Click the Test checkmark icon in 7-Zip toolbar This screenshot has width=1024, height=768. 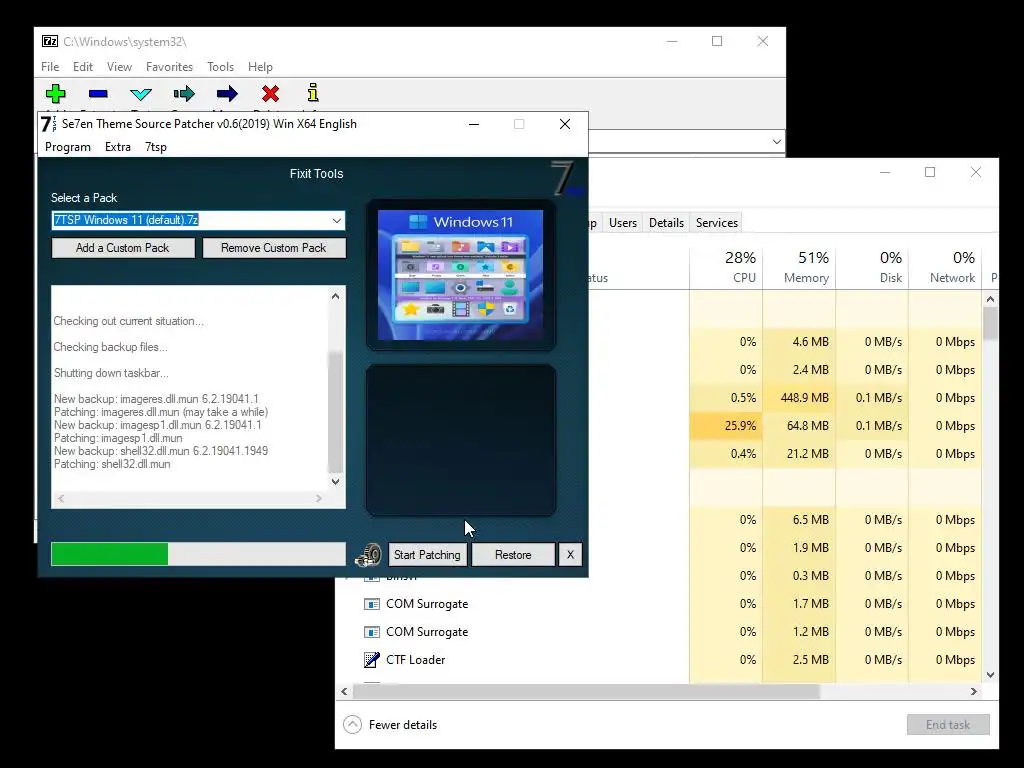click(140, 94)
